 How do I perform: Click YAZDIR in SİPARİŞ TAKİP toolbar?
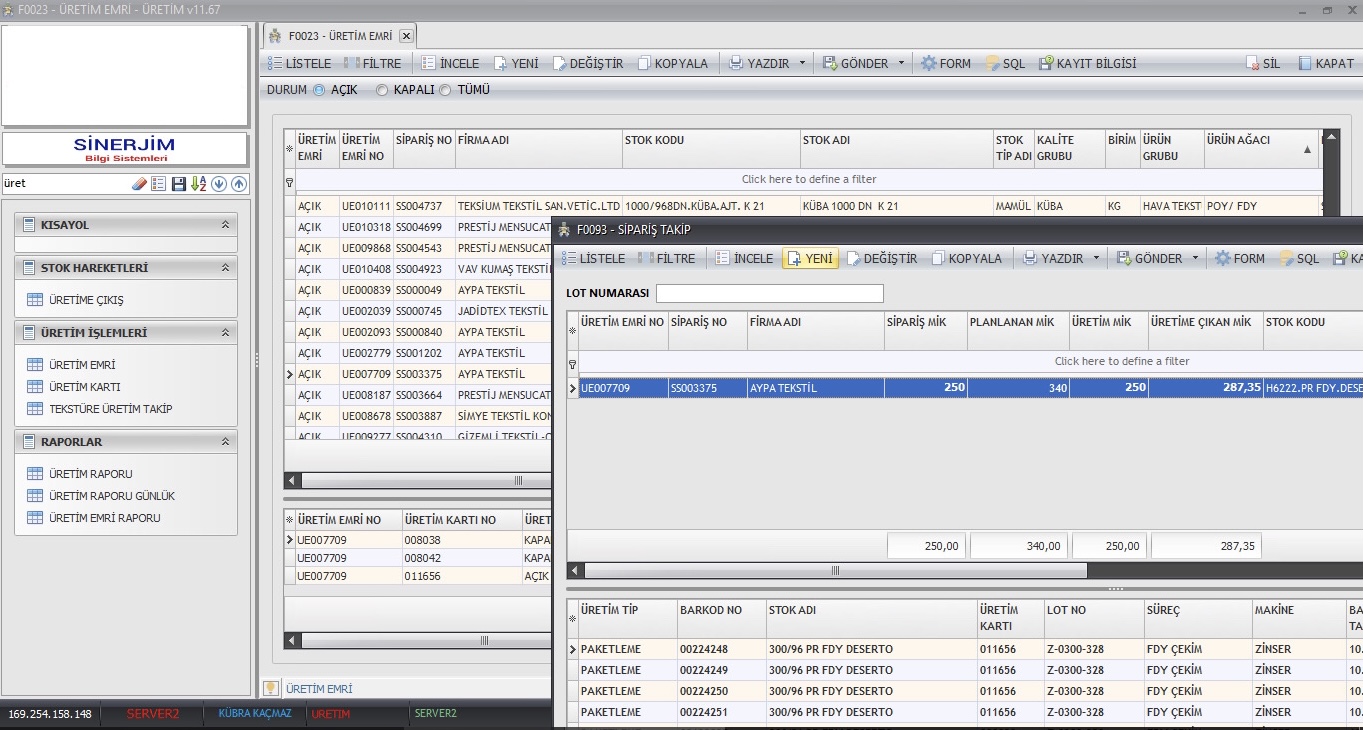[x=1055, y=258]
